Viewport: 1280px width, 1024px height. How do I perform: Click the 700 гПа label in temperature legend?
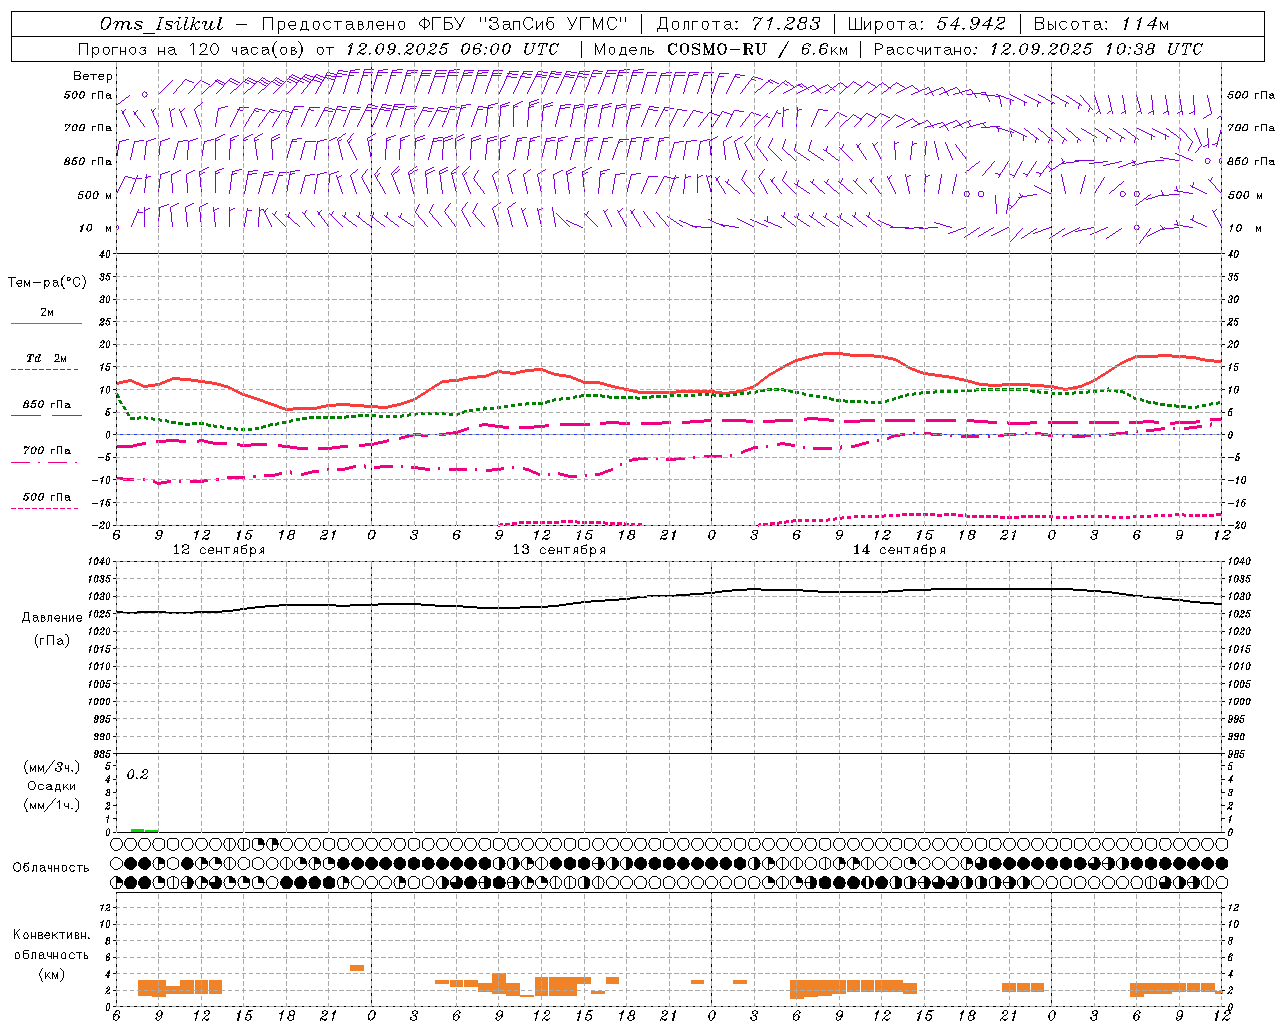47,450
